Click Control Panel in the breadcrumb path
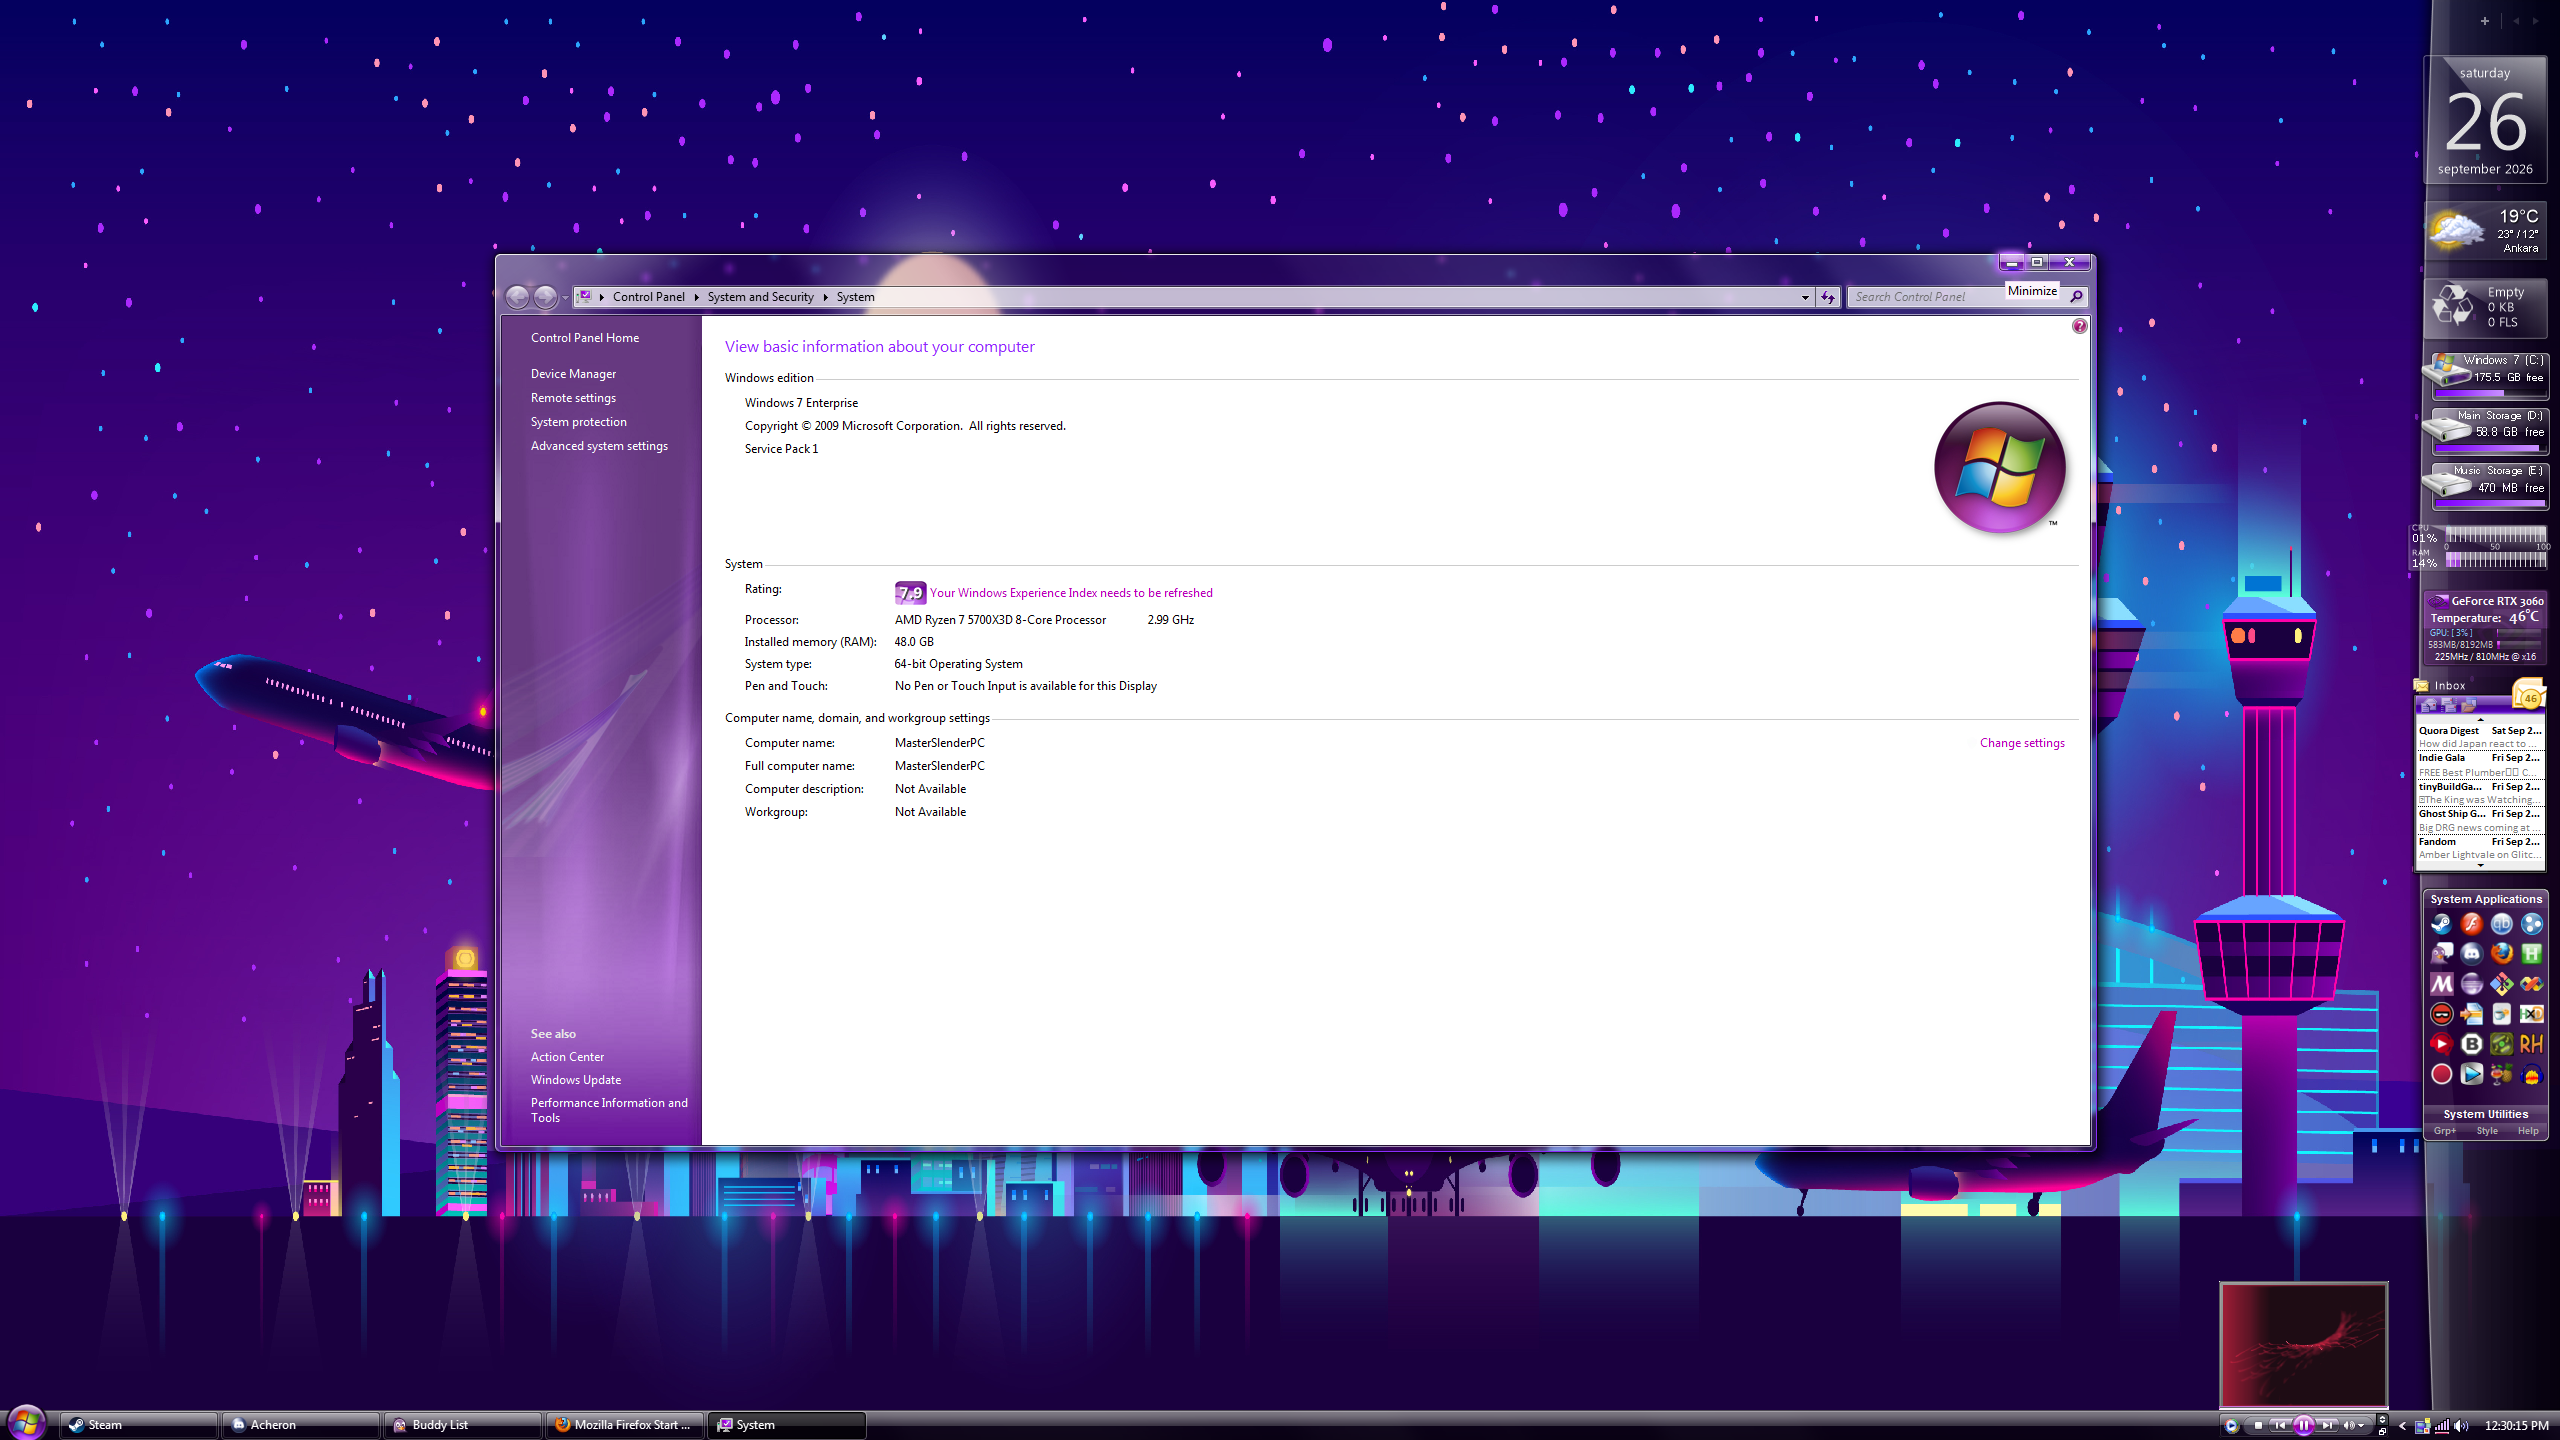This screenshot has height=1440, width=2560. pos(649,297)
